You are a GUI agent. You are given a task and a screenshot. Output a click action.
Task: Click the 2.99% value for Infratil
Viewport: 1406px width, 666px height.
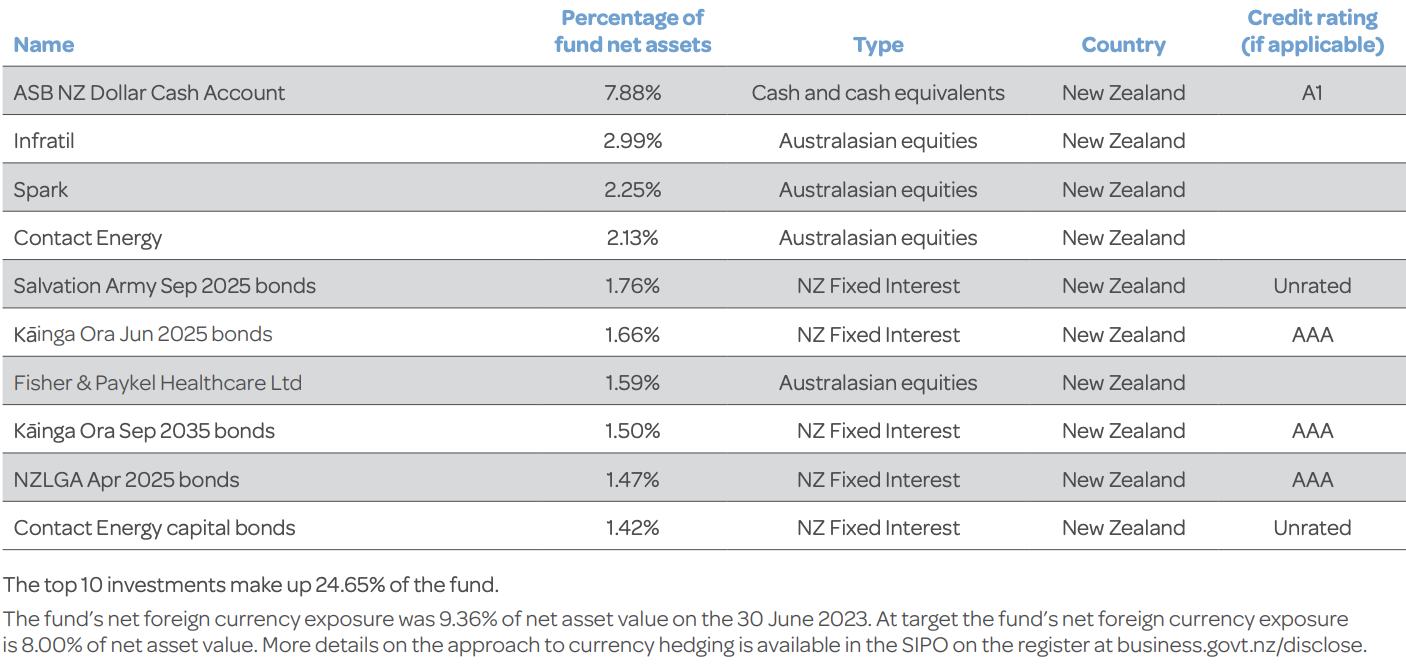point(632,141)
